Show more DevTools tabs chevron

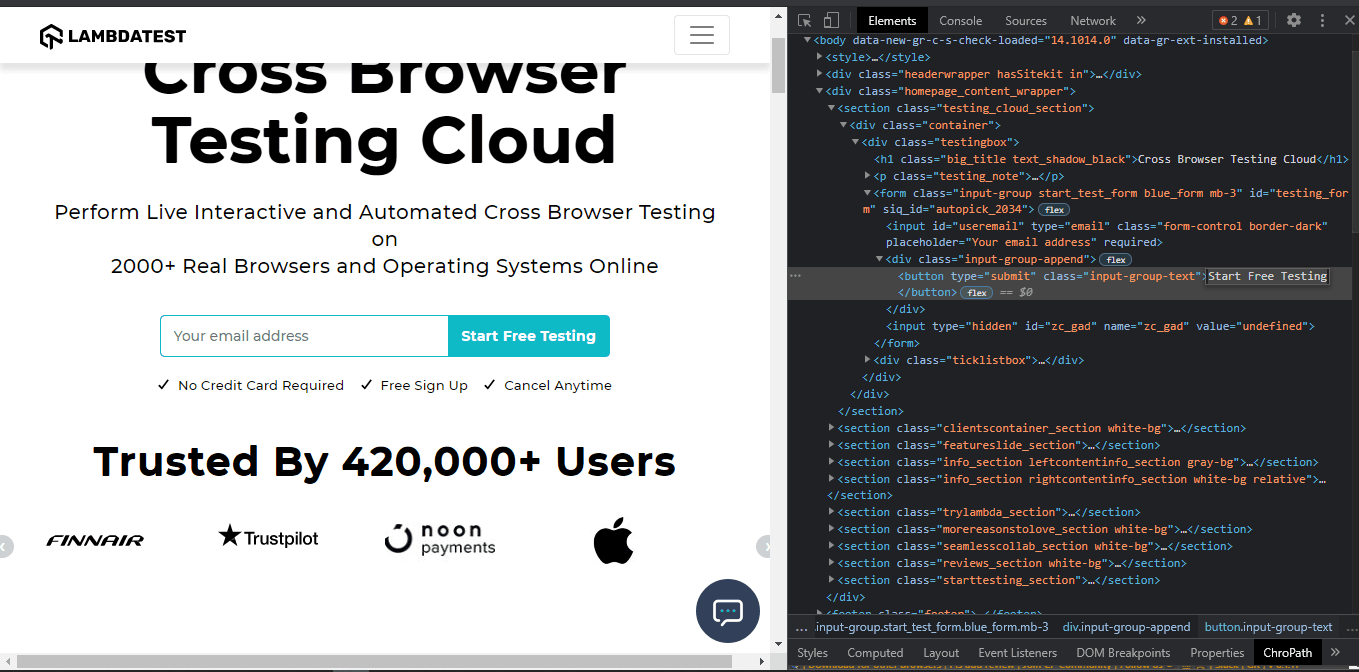(x=1141, y=20)
